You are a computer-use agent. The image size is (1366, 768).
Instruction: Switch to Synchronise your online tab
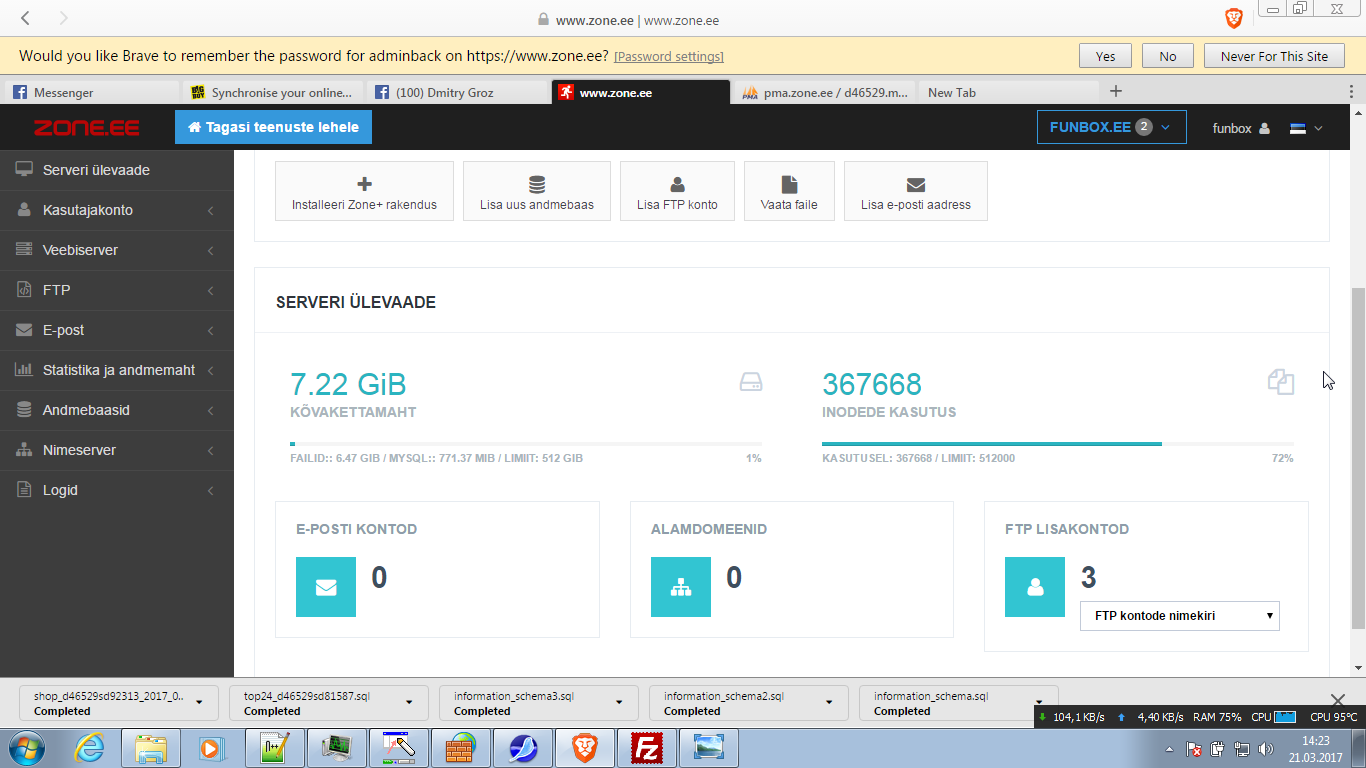click(273, 92)
